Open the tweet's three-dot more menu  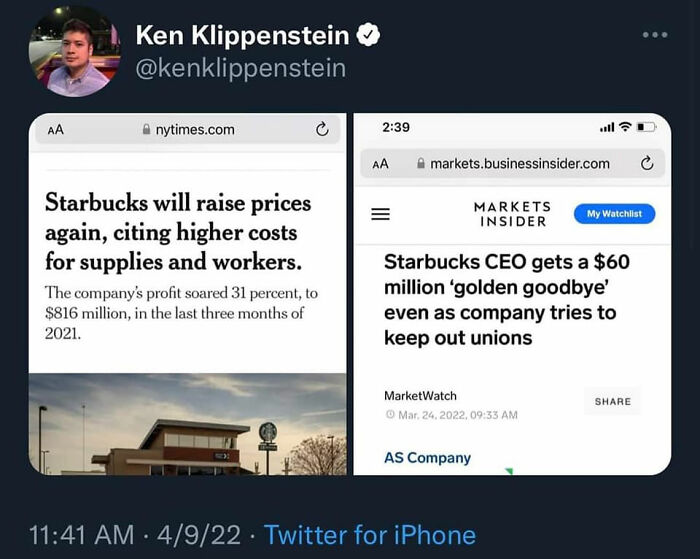[655, 34]
